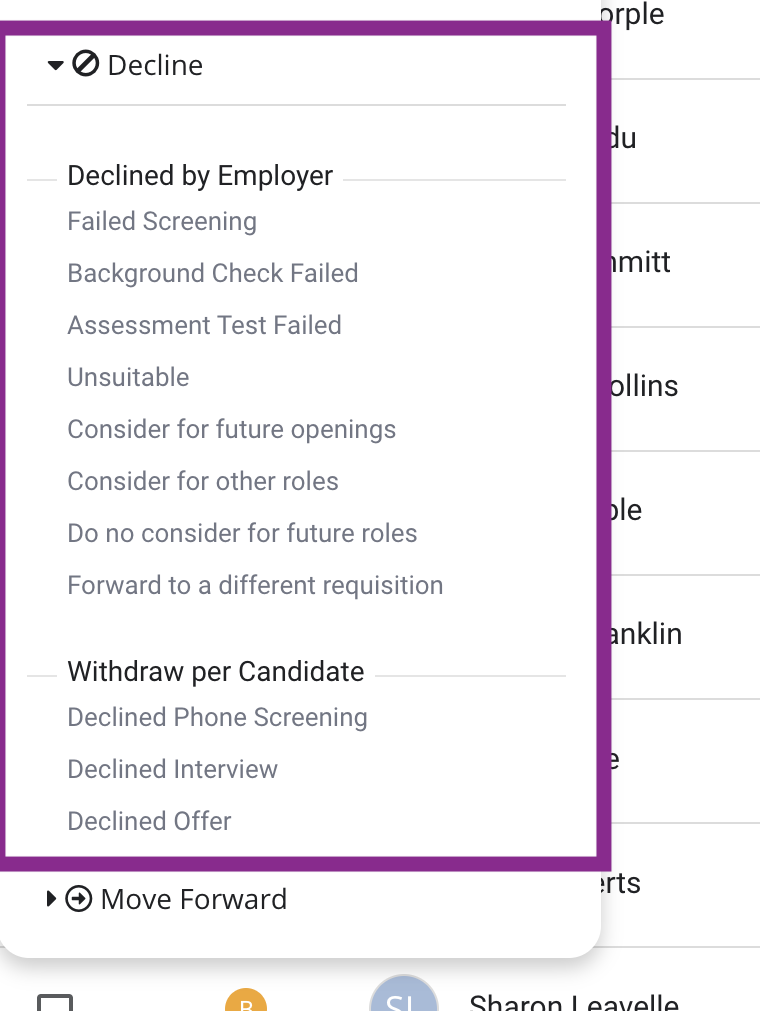Pick Declined Offer withdrawal reason

tap(149, 821)
